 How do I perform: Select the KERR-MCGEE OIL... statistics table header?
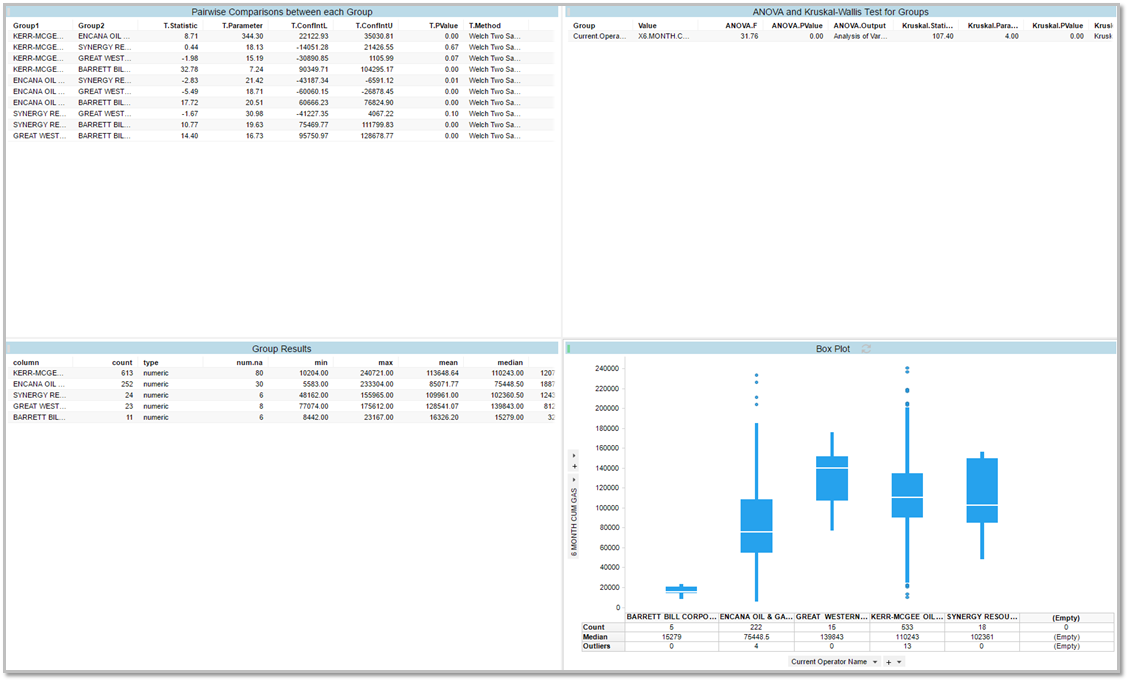(x=907, y=617)
